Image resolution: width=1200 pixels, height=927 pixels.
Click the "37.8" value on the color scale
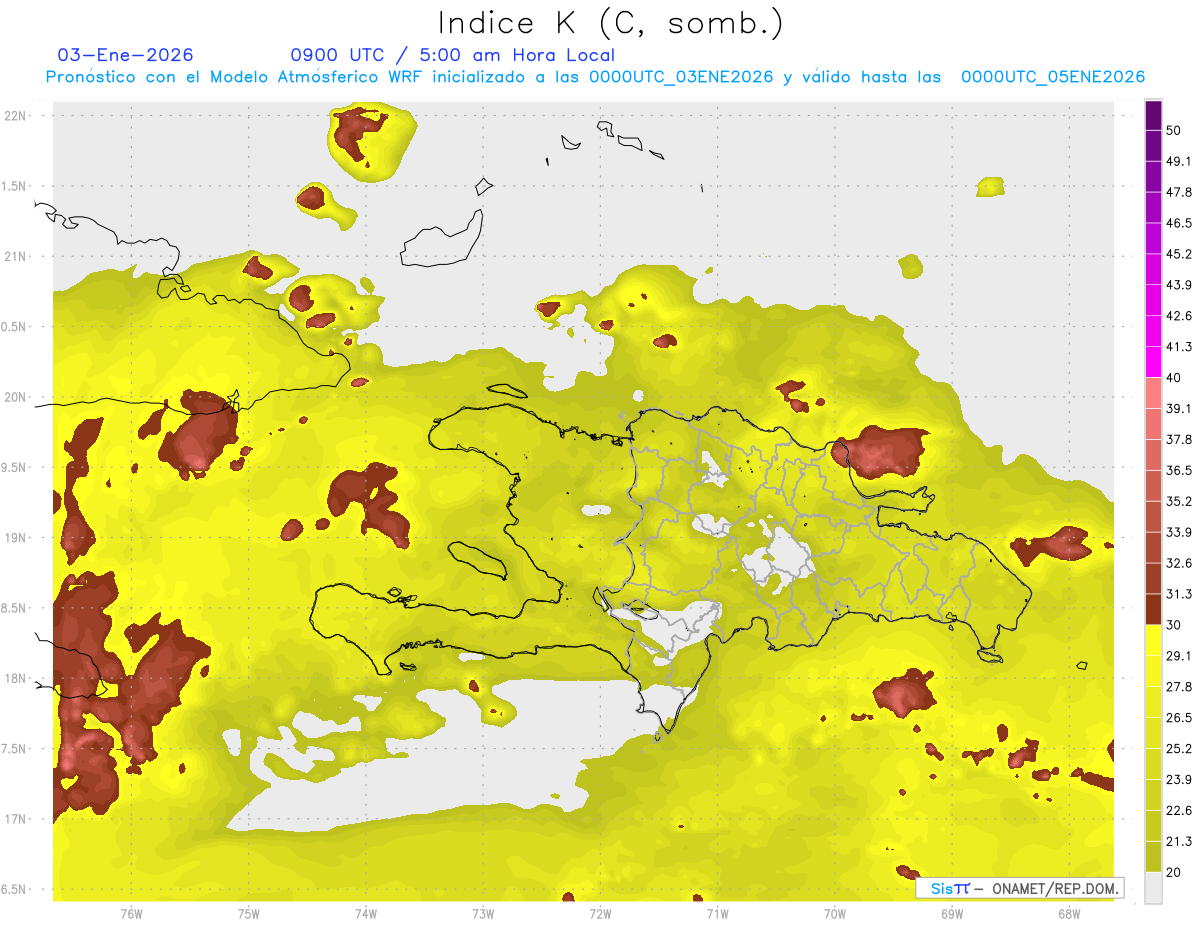tap(1178, 439)
